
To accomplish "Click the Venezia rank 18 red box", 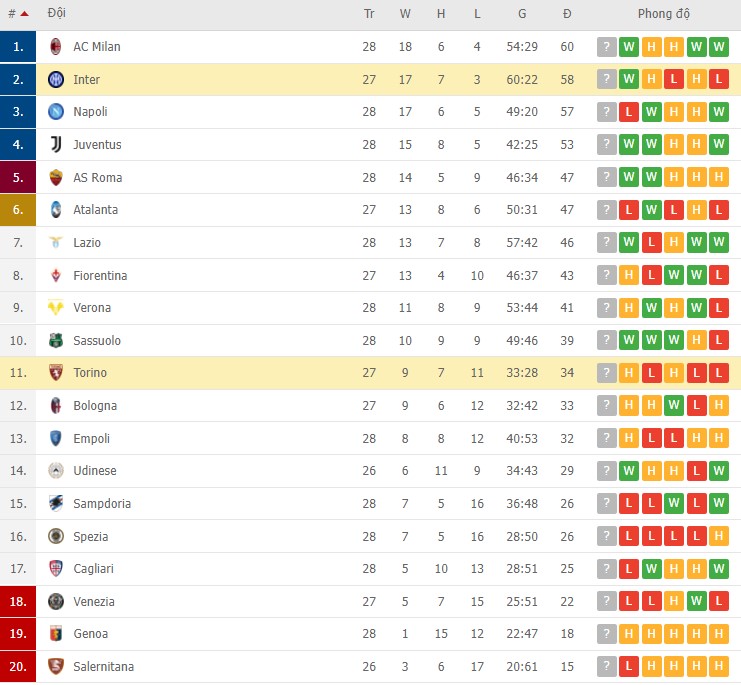I will click(x=18, y=602).
